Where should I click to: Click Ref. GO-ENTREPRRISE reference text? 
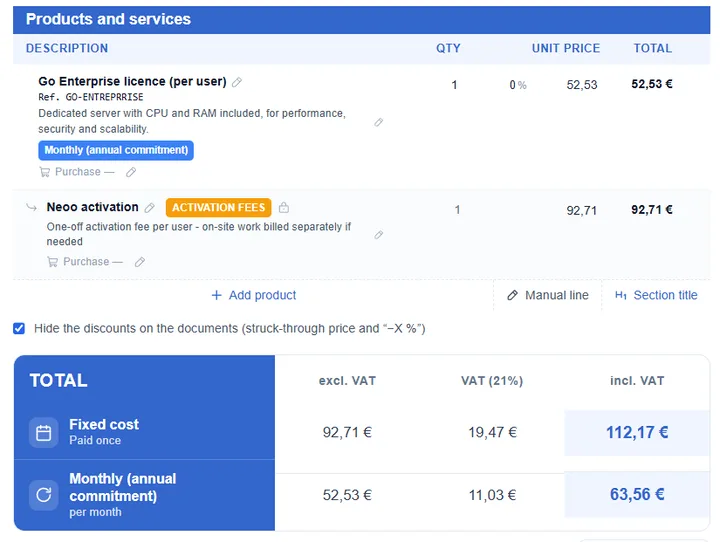[91, 97]
